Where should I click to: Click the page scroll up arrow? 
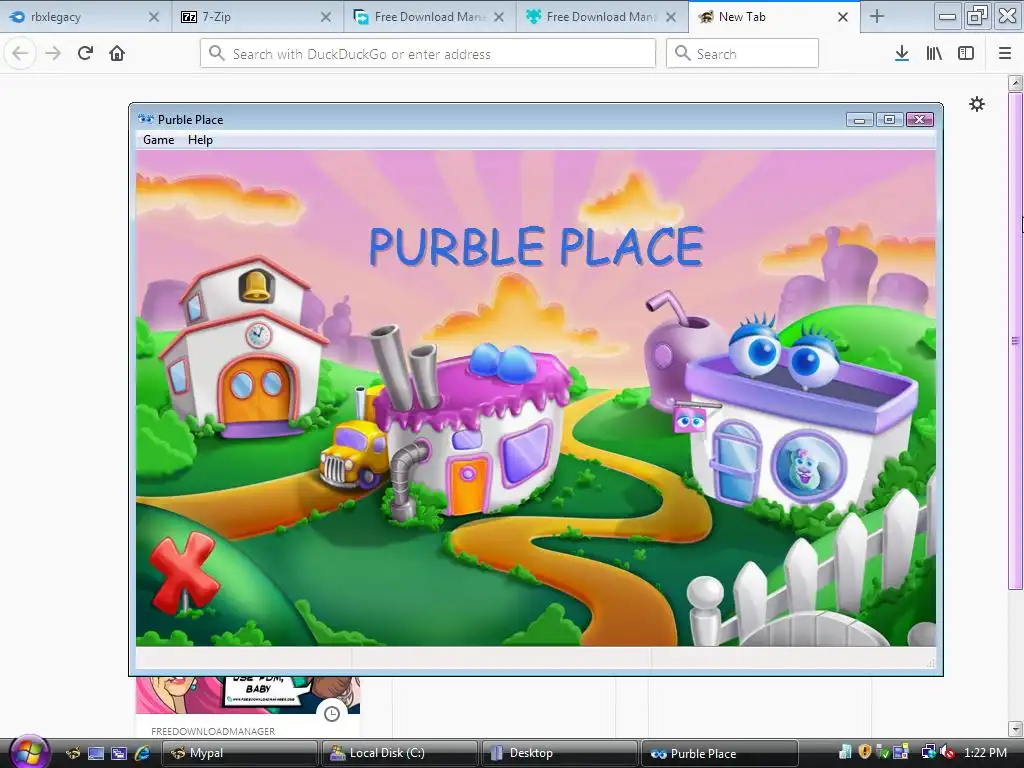(1015, 83)
